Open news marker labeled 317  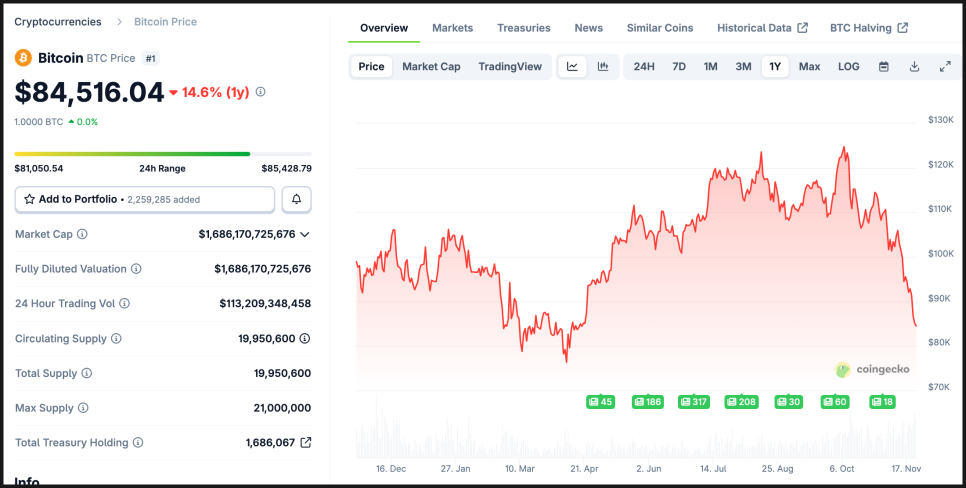(x=693, y=402)
